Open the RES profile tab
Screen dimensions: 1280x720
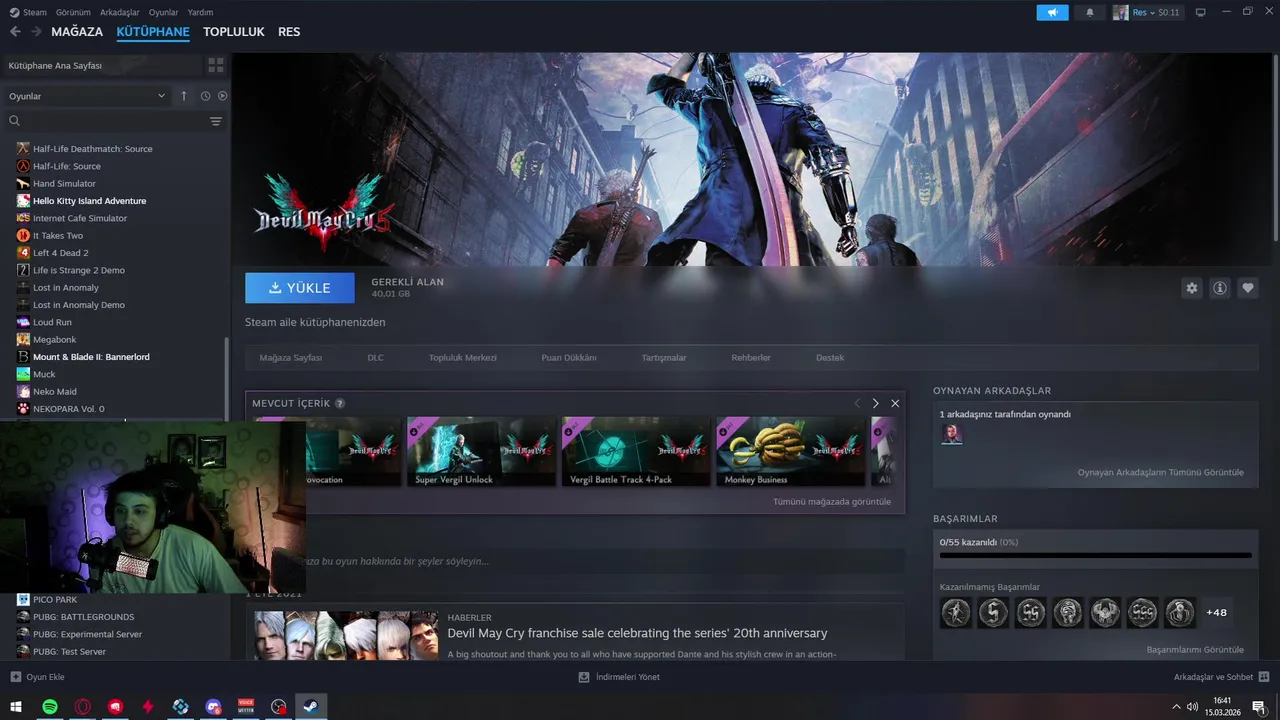click(289, 32)
